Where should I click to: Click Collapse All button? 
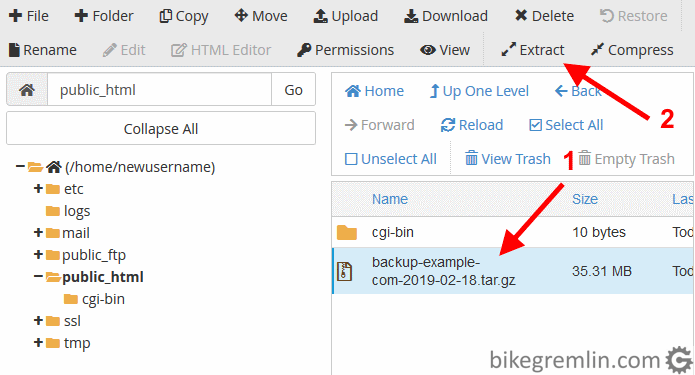point(161,129)
